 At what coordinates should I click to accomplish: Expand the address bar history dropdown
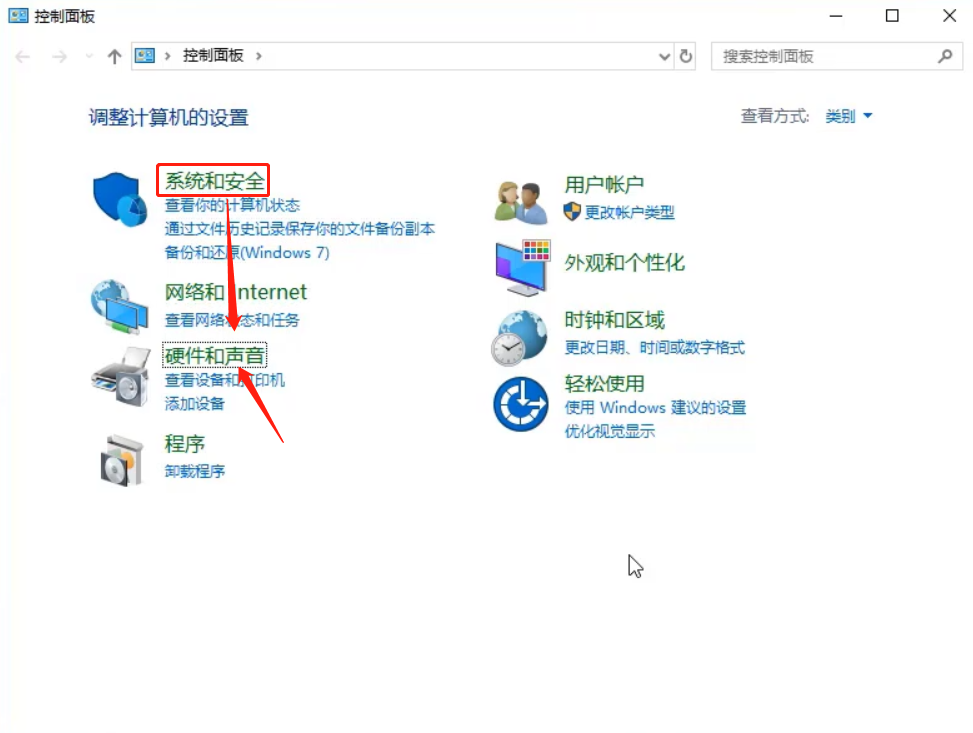[x=664, y=57]
